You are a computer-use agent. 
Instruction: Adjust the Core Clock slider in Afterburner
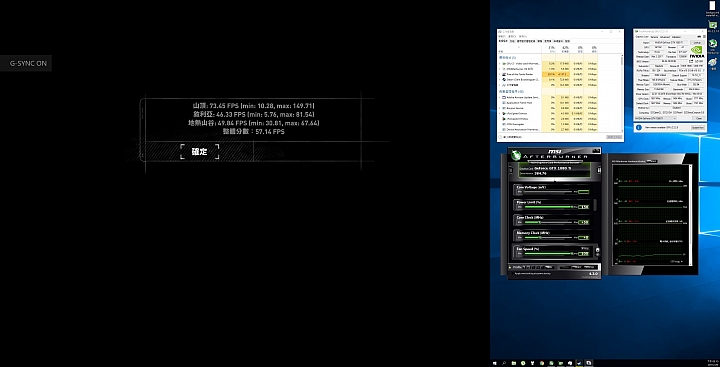click(548, 222)
